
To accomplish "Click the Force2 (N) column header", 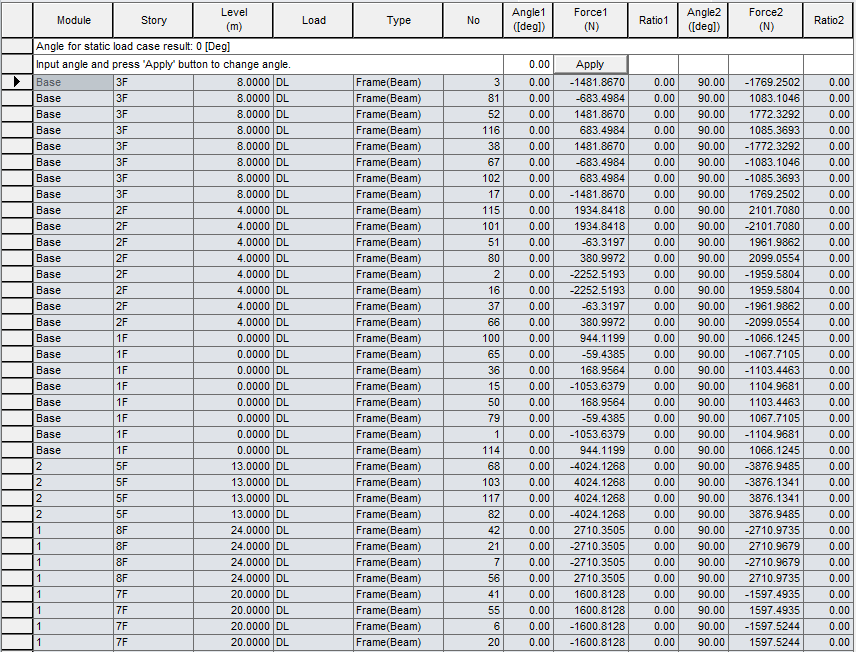I will click(x=765, y=19).
